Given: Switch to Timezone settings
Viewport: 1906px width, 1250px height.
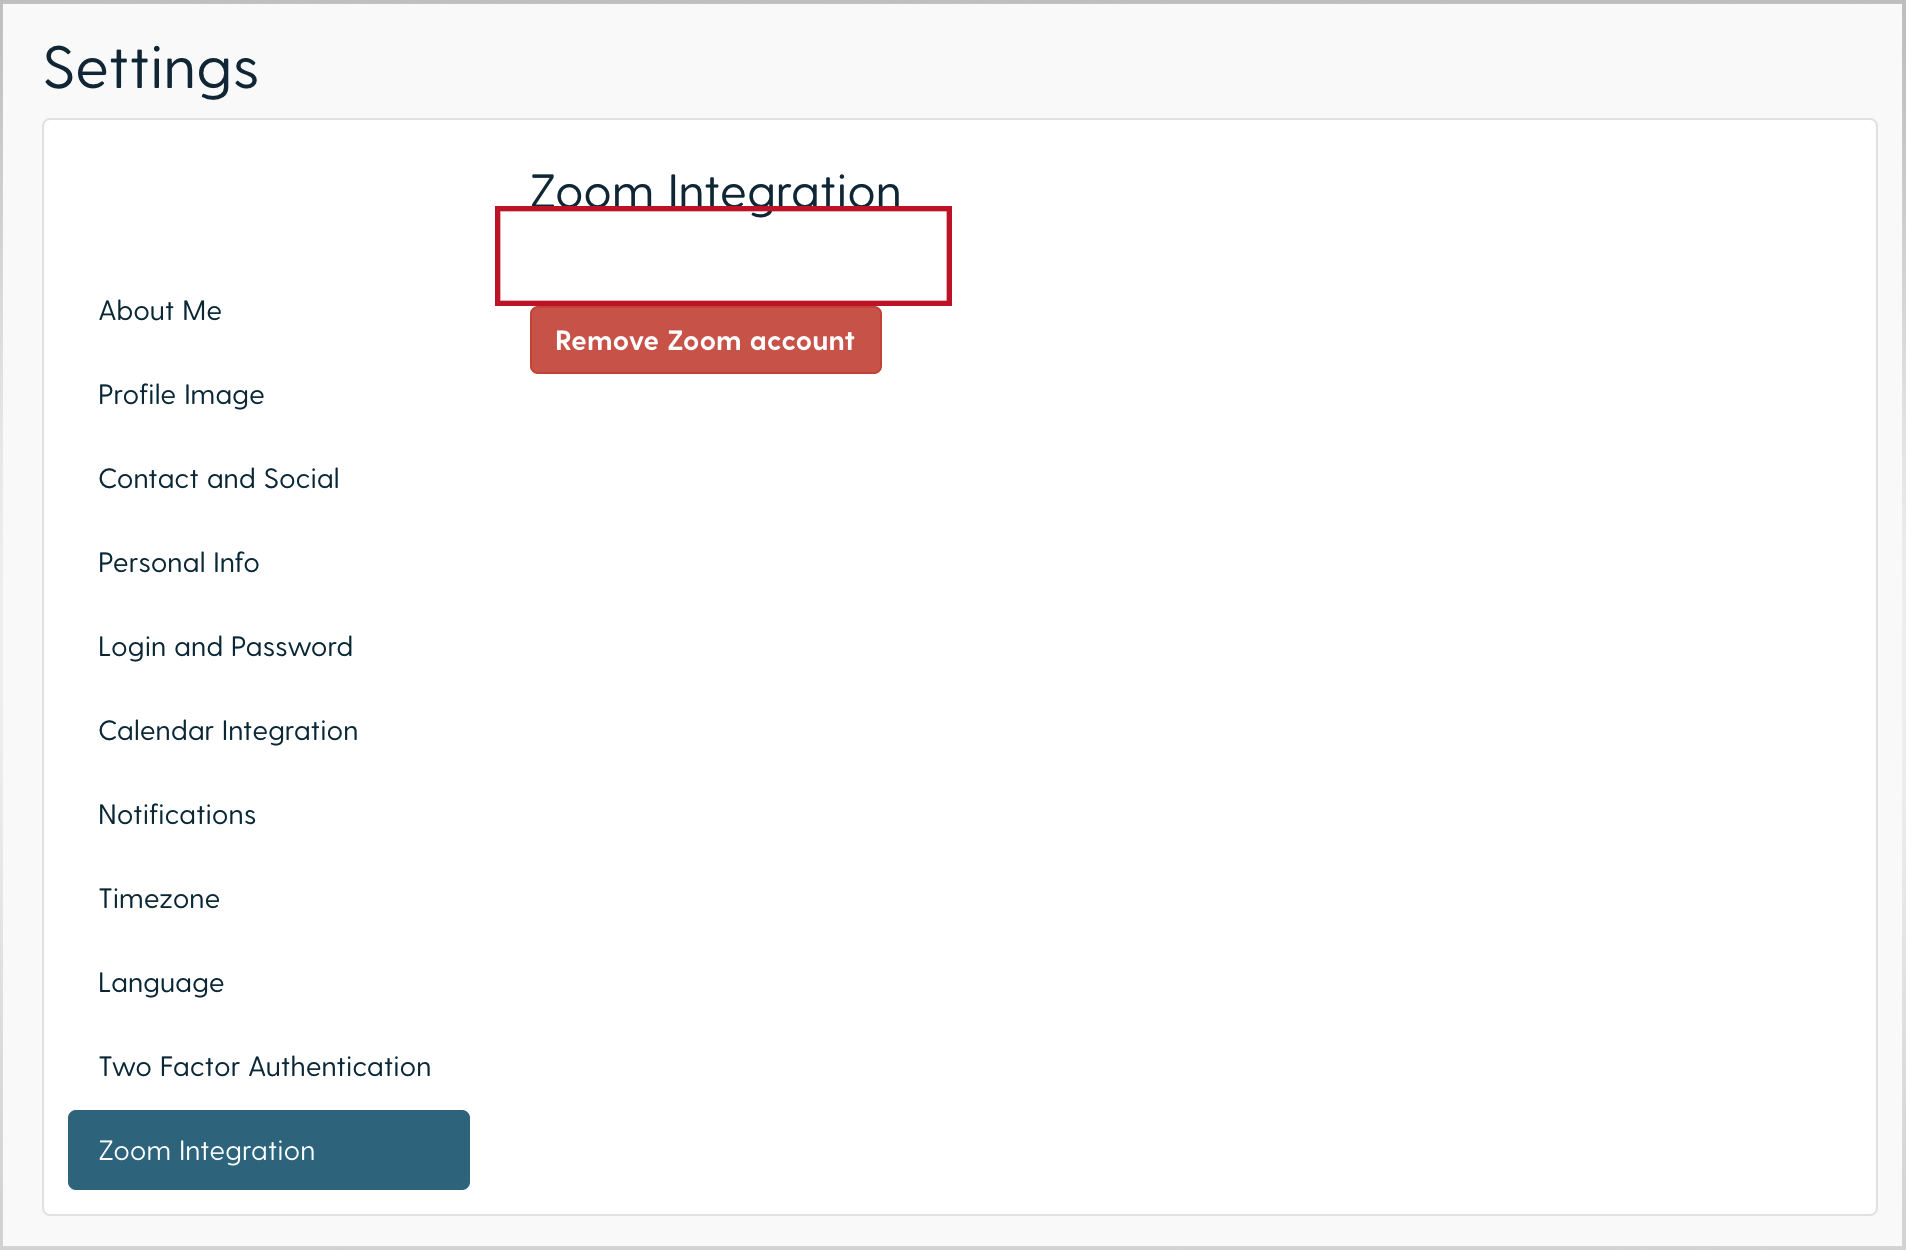Looking at the screenshot, I should 158,898.
